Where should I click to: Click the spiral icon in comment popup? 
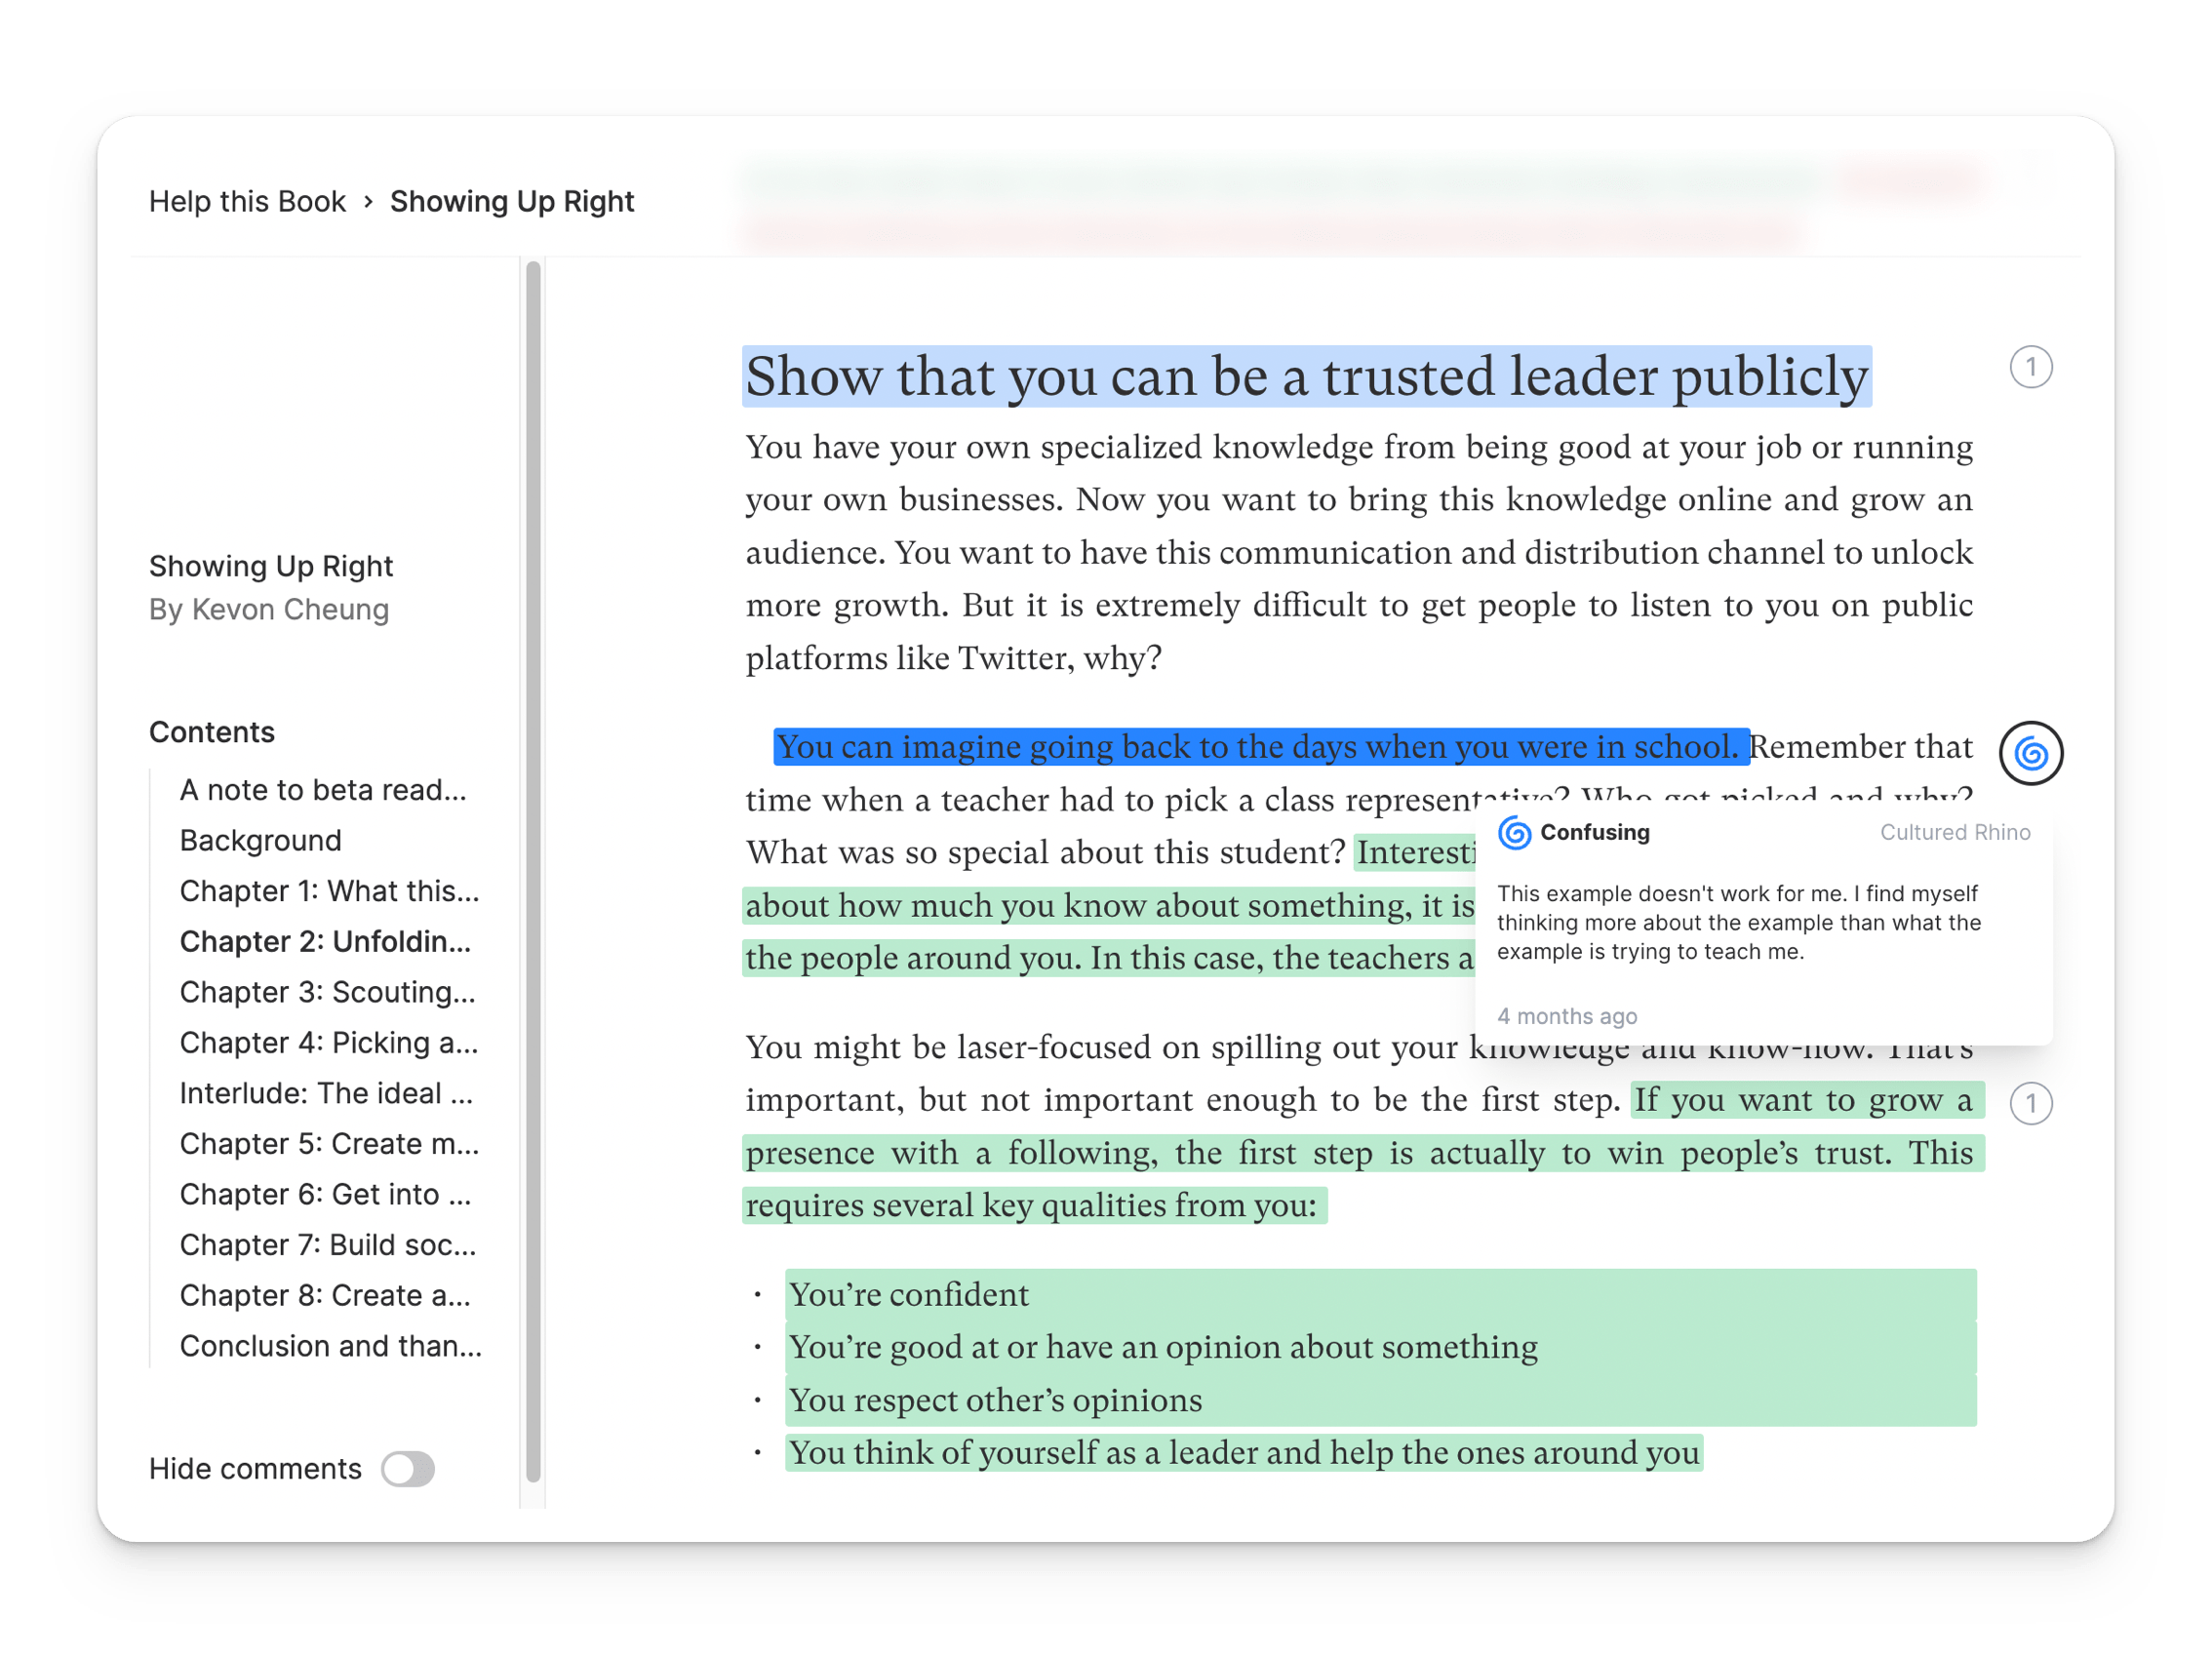(x=1514, y=833)
